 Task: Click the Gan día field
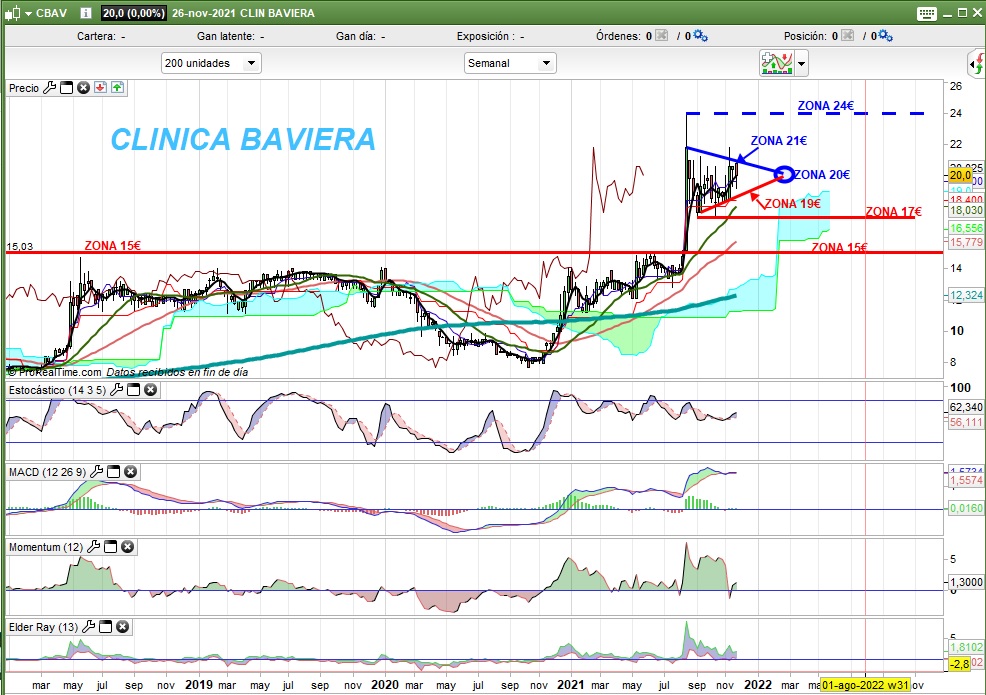point(360,36)
